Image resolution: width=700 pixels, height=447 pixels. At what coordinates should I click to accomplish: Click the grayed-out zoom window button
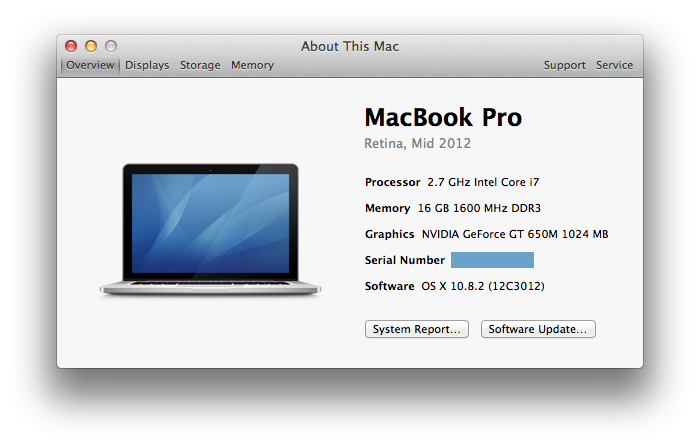click(111, 46)
